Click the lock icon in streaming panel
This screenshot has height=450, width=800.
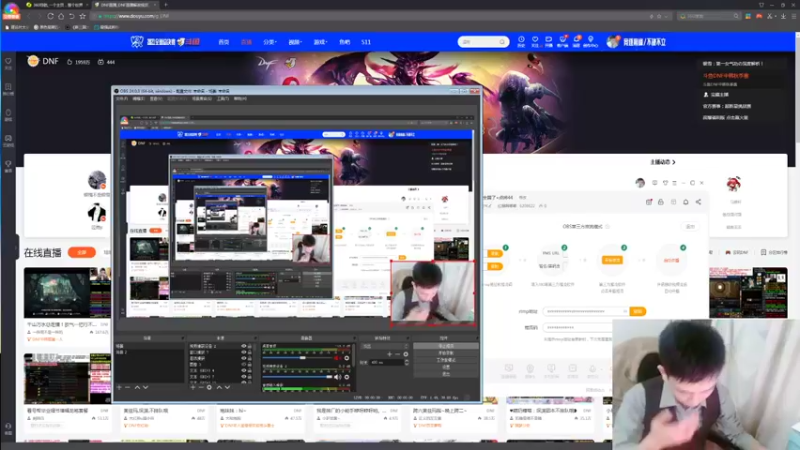coord(661,202)
